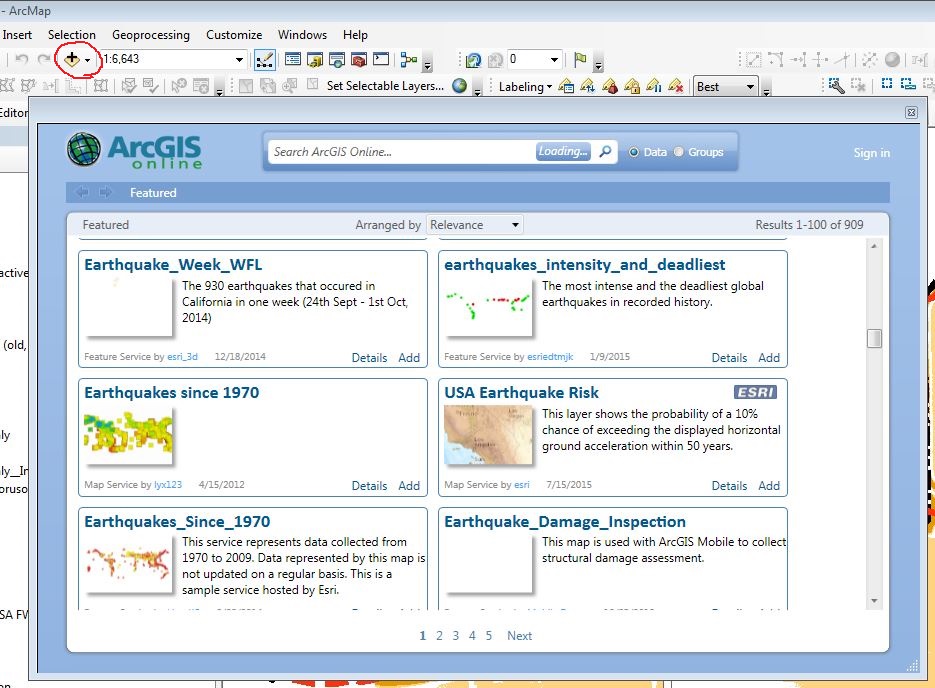Screen dimensions: 935x688
Task: Click the blue dashed square selection icon
Action: click(887, 84)
